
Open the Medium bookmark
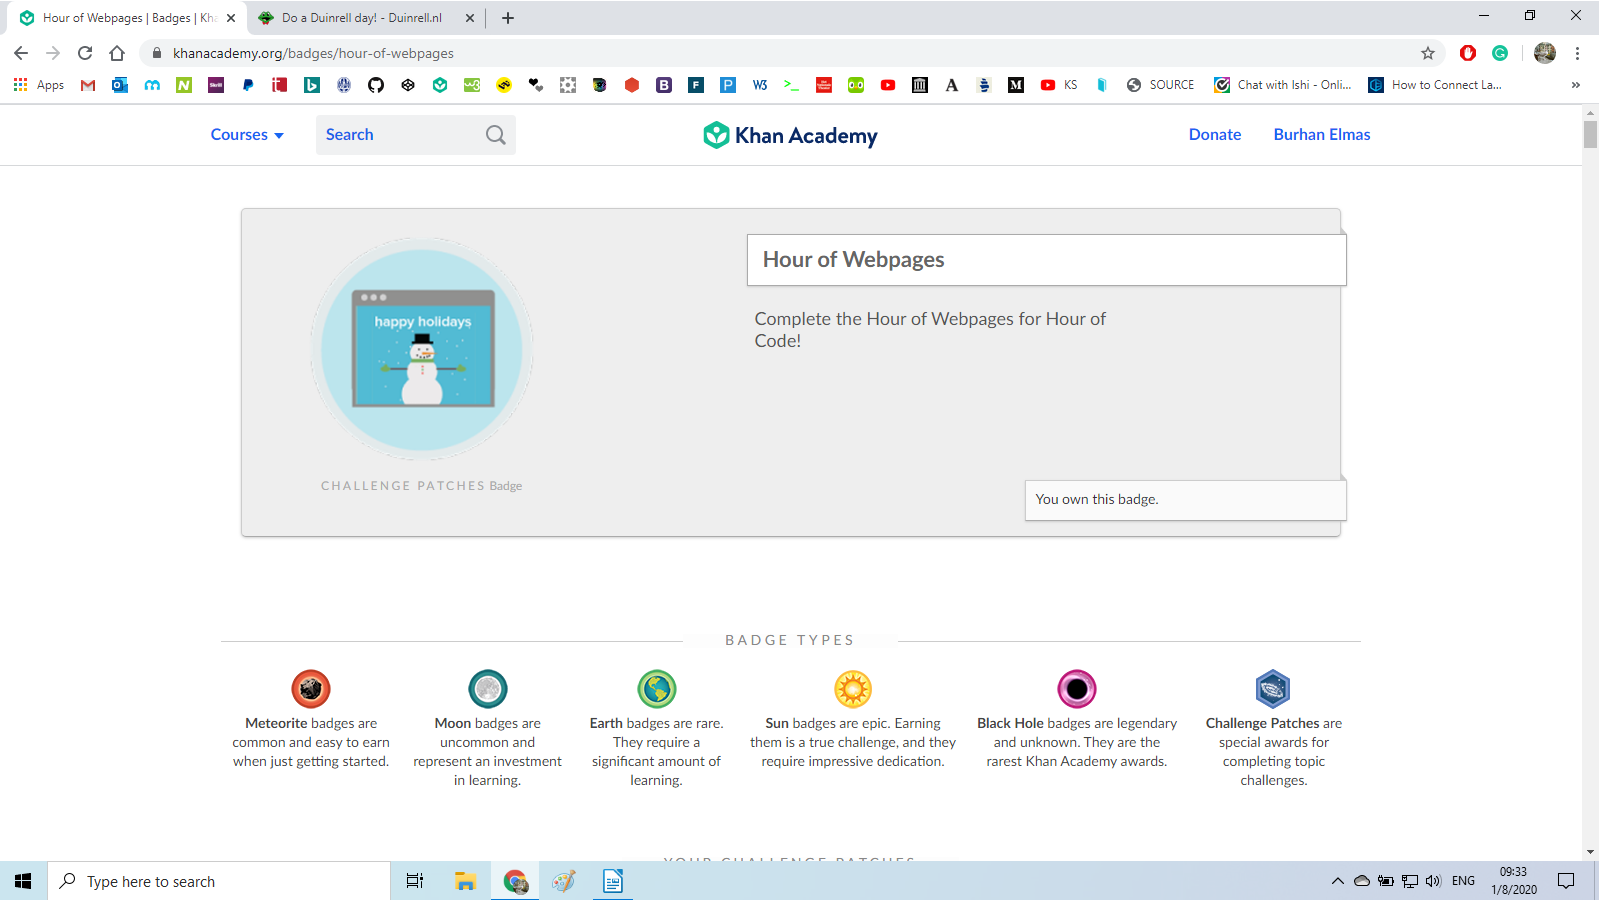coord(1016,85)
